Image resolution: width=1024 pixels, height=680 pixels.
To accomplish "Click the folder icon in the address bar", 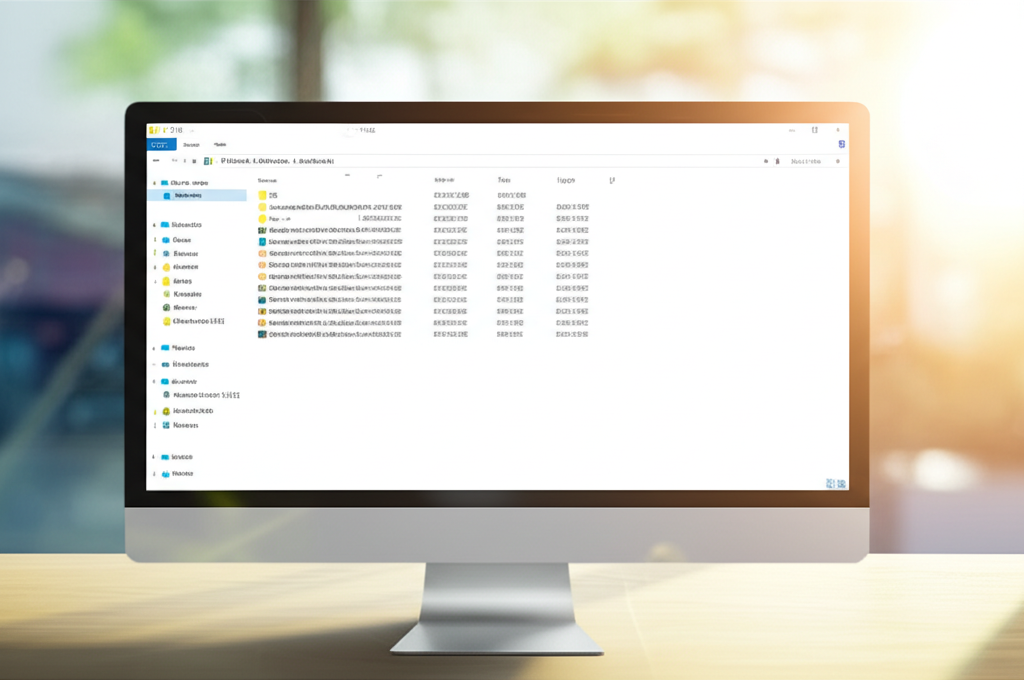I will (208, 160).
